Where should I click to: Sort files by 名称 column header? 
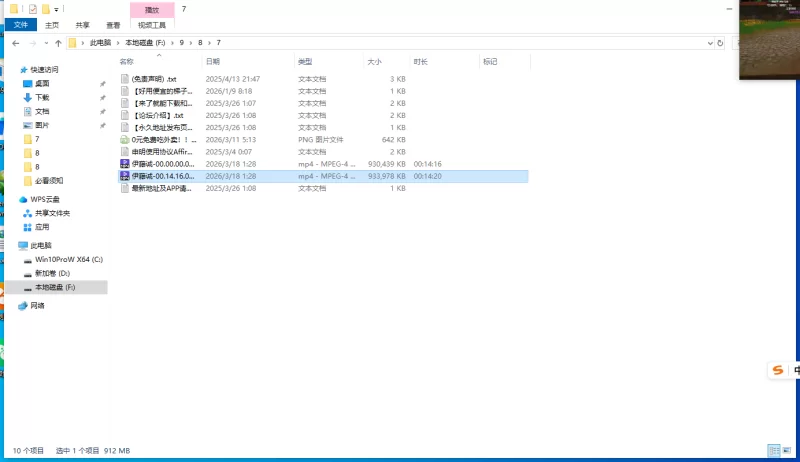[127, 62]
